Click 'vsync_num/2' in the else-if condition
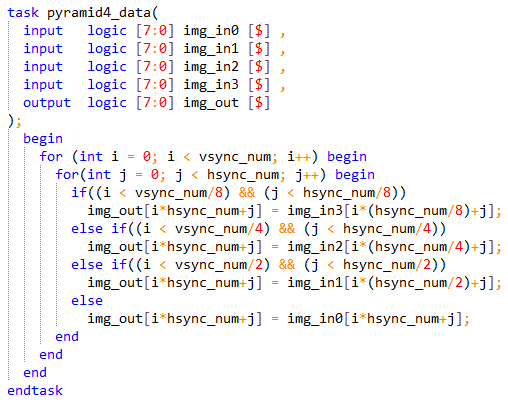The image size is (508, 403). click(219, 265)
